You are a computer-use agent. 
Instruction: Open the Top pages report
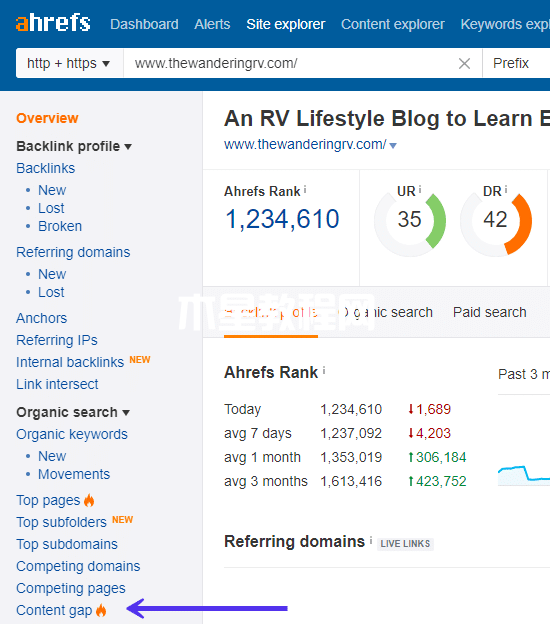[48, 500]
